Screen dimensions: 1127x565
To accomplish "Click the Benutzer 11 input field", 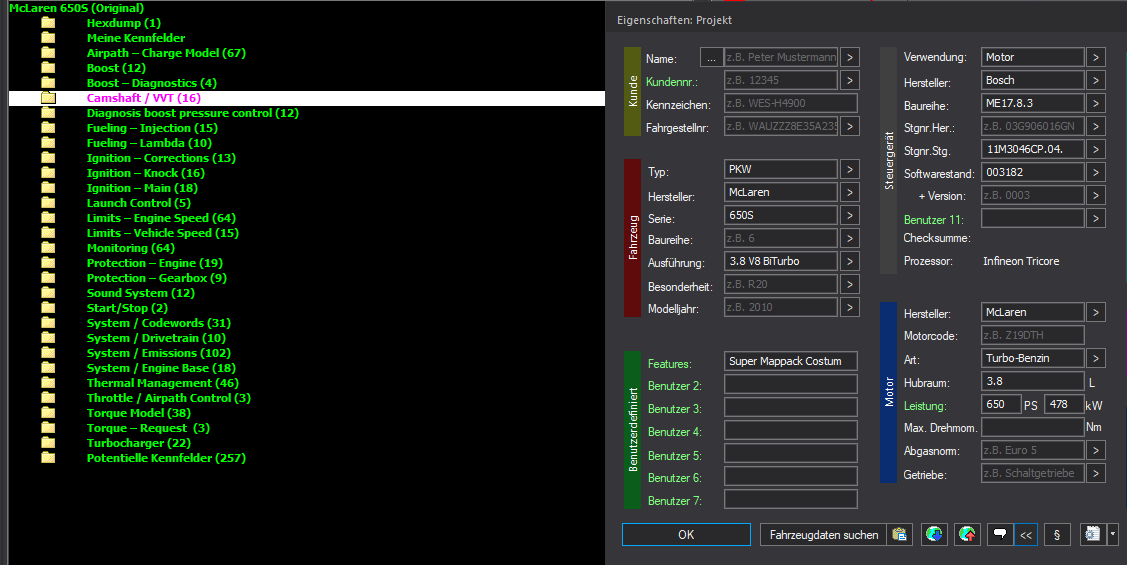I will 1033,219.
